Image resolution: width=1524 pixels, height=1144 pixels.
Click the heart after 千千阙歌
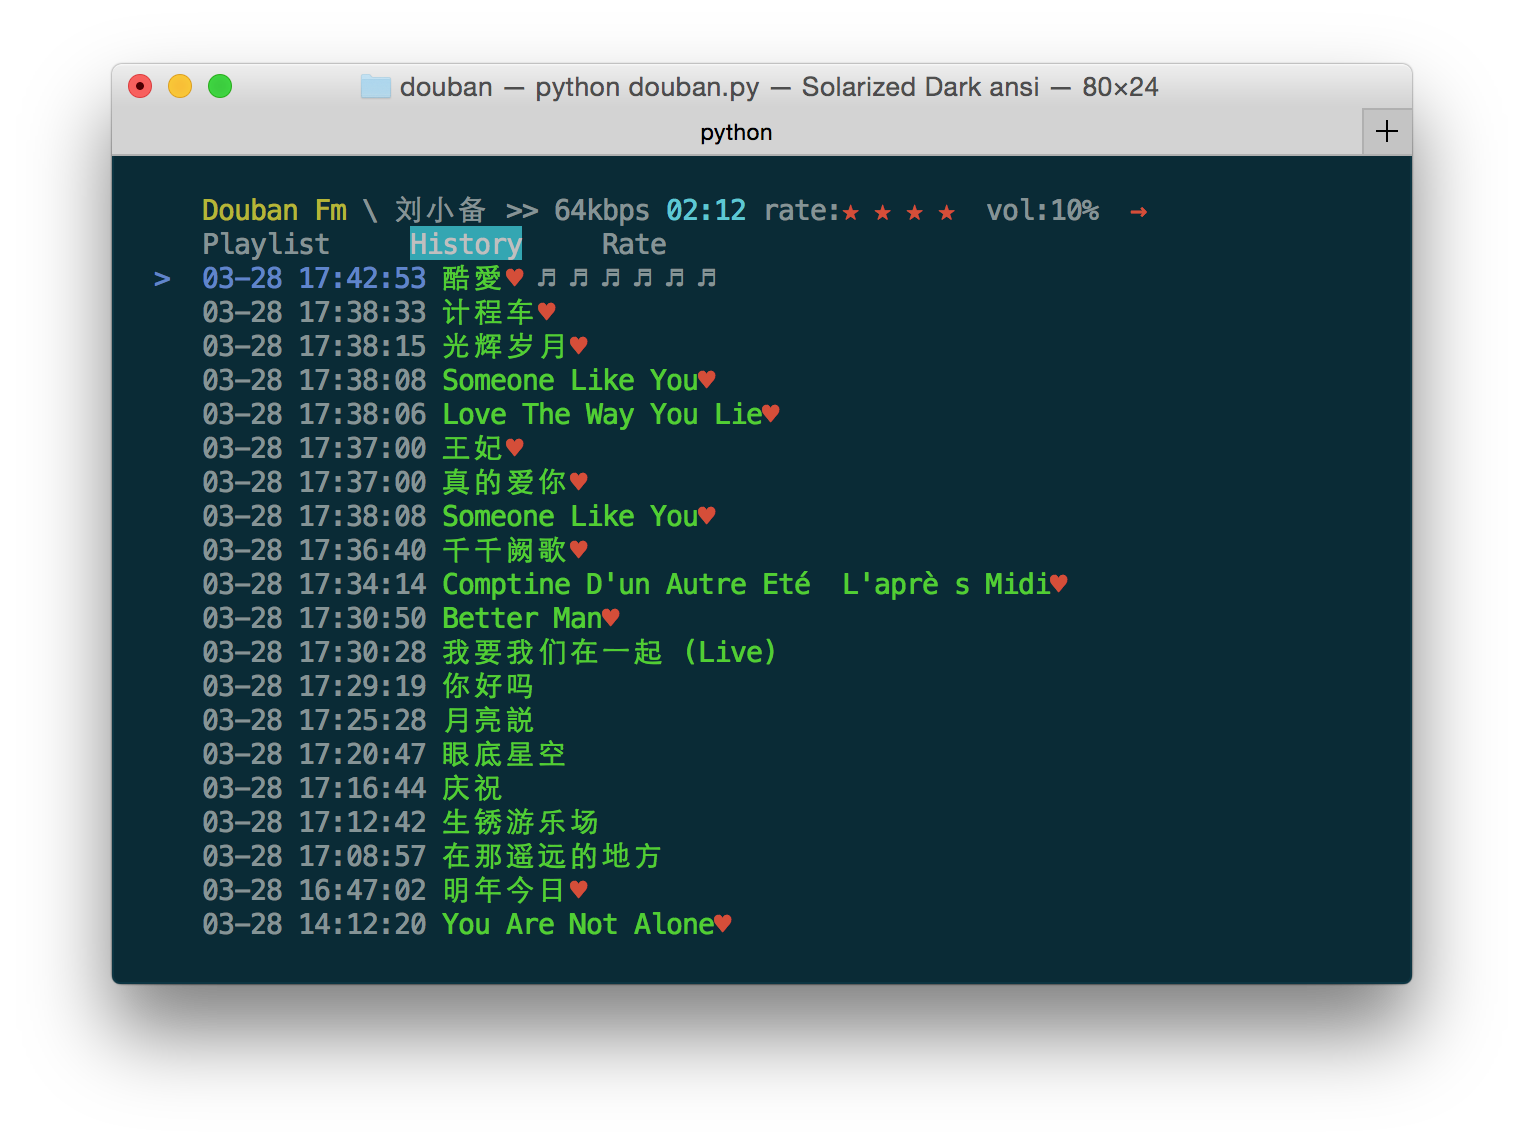pos(579,549)
